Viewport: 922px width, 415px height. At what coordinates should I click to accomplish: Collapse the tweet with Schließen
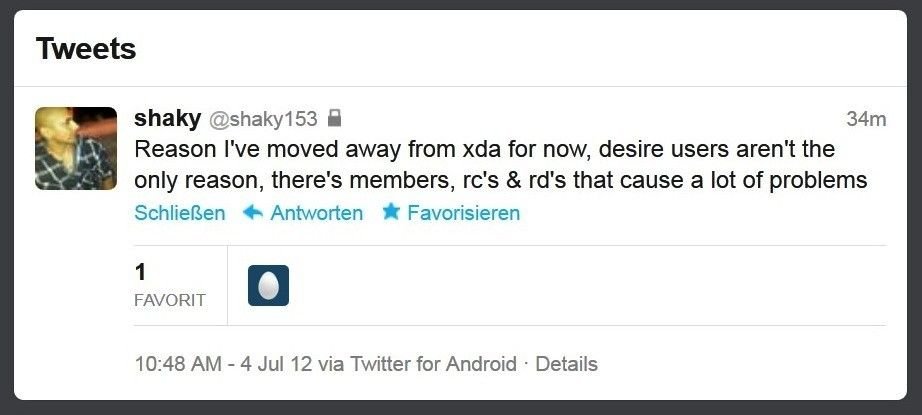tap(180, 213)
